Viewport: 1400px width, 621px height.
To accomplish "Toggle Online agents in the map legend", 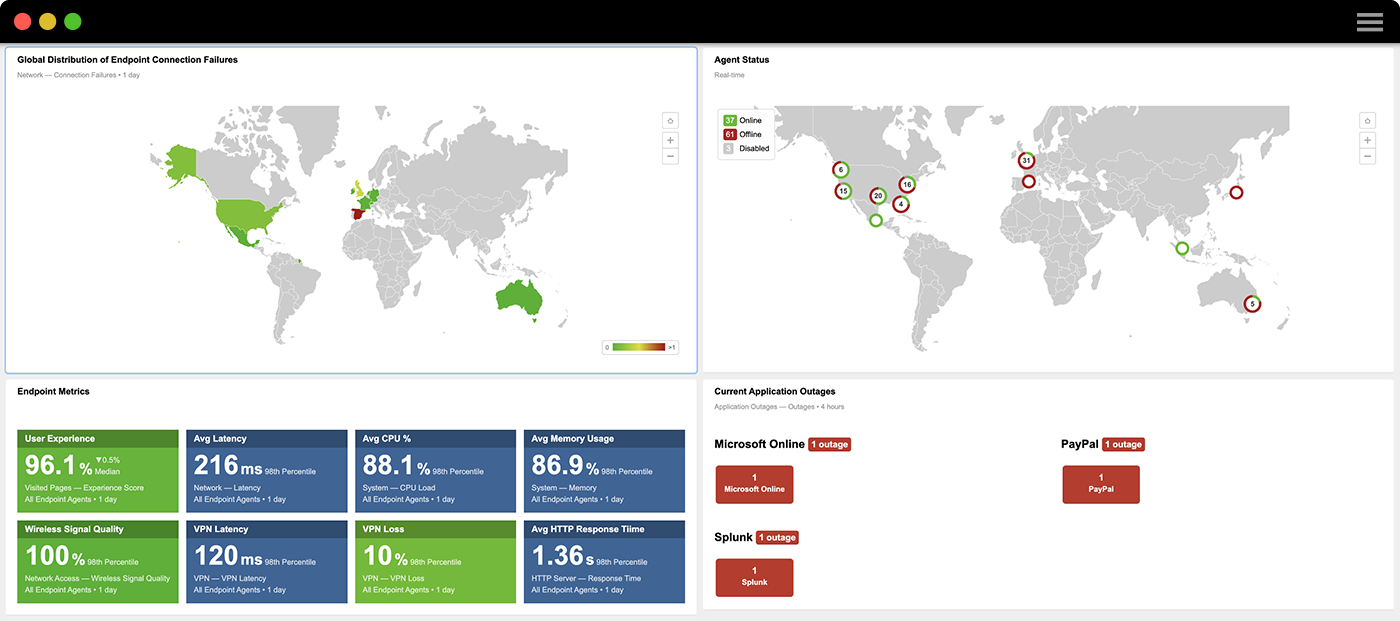I will tap(743, 121).
